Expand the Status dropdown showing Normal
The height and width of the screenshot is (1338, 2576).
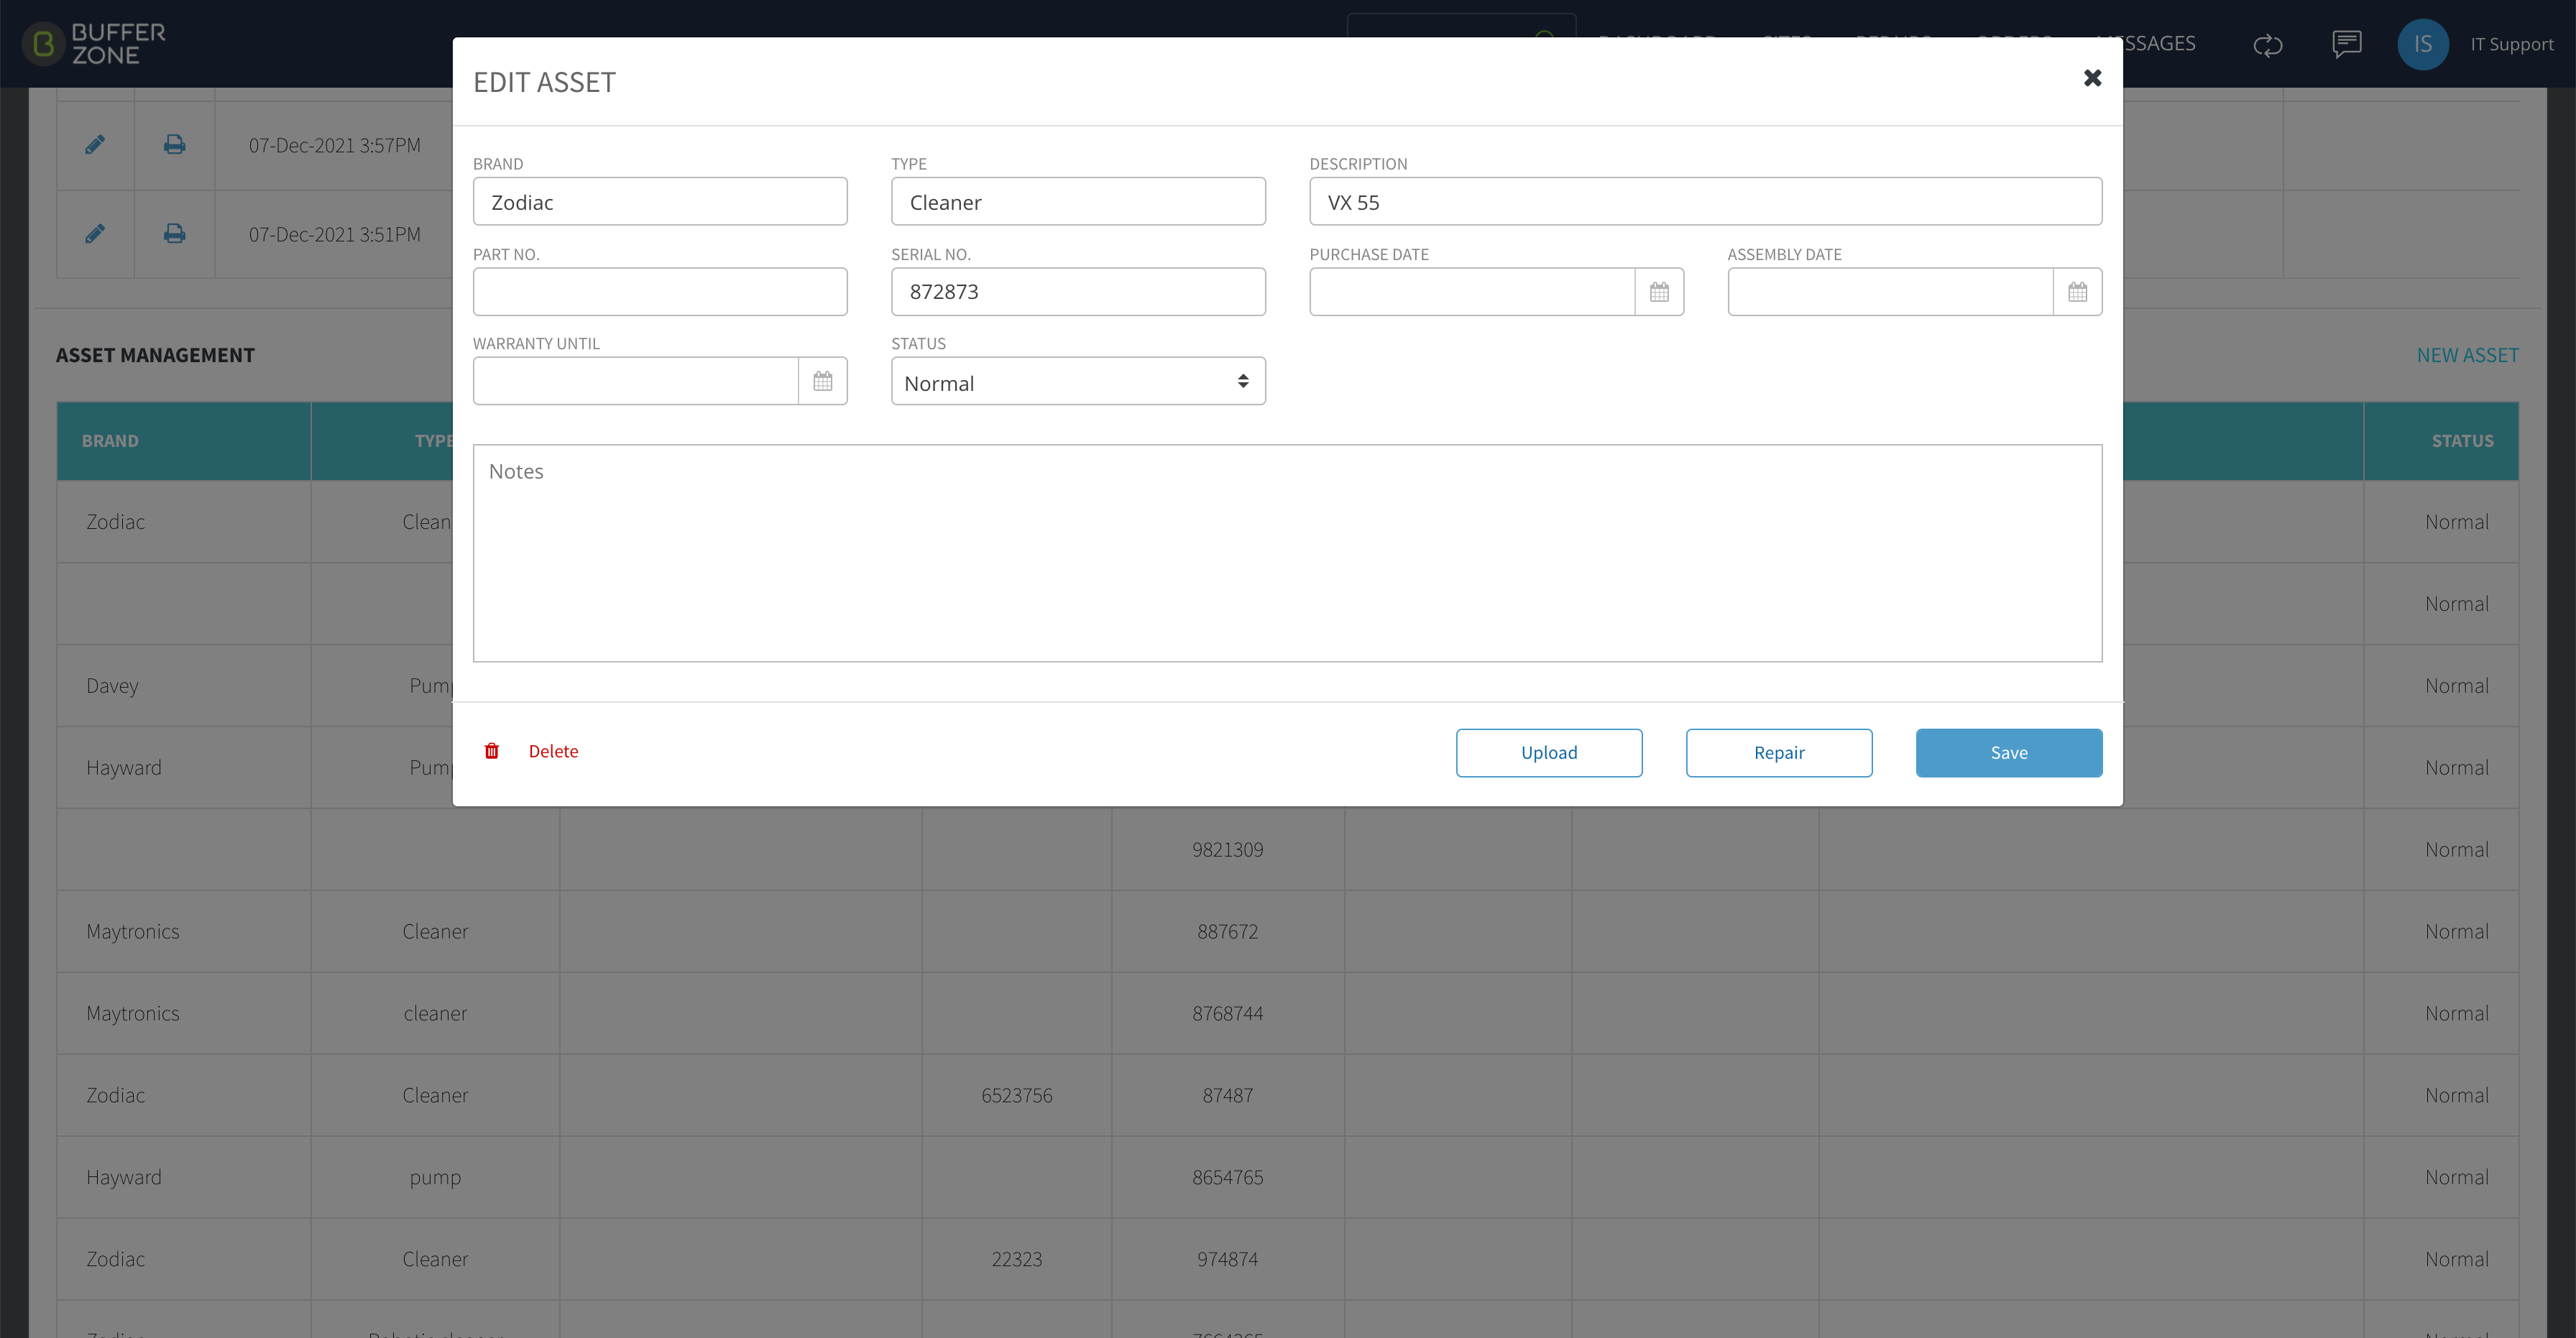[x=1078, y=381]
